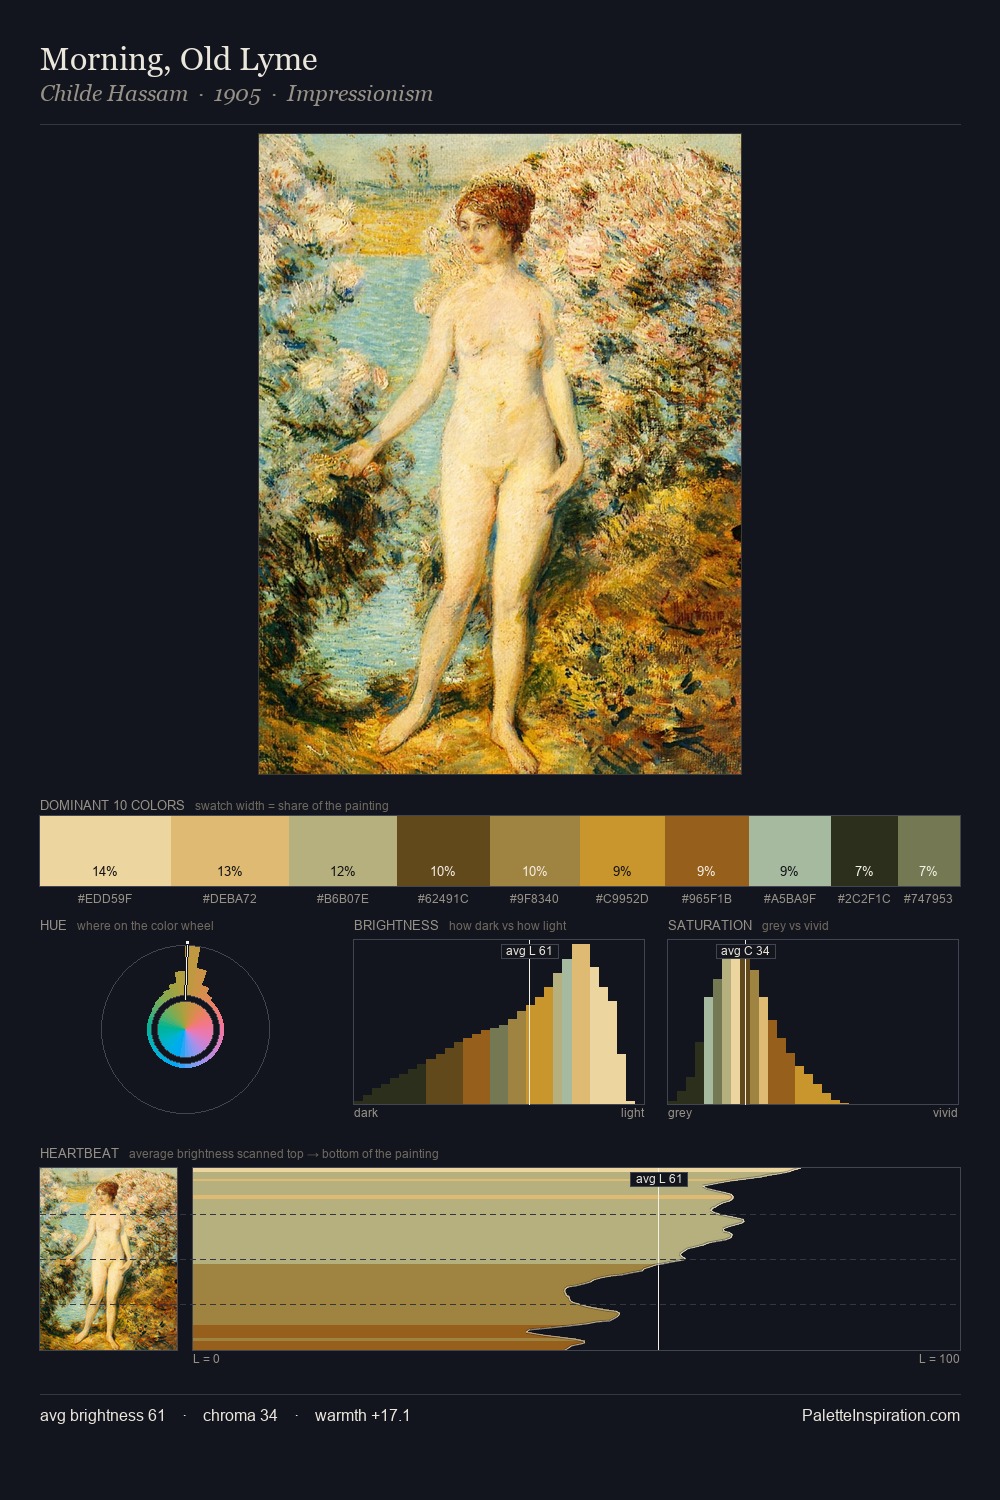Click the footer warmth +17.1 stat

(362, 1415)
